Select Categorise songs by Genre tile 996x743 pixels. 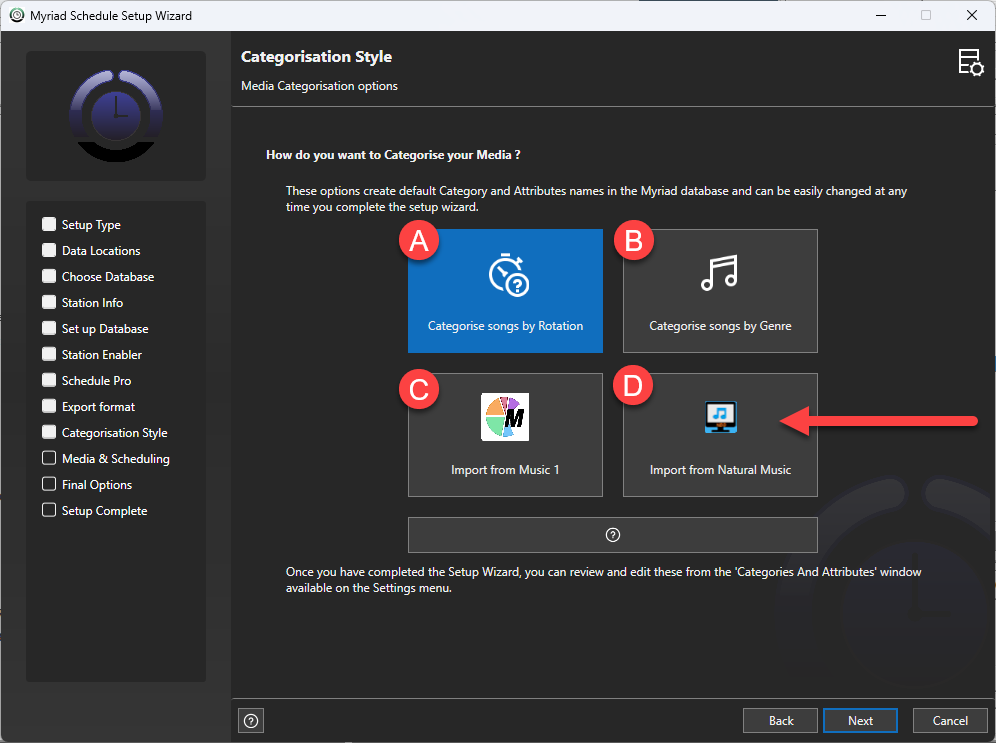click(x=720, y=291)
